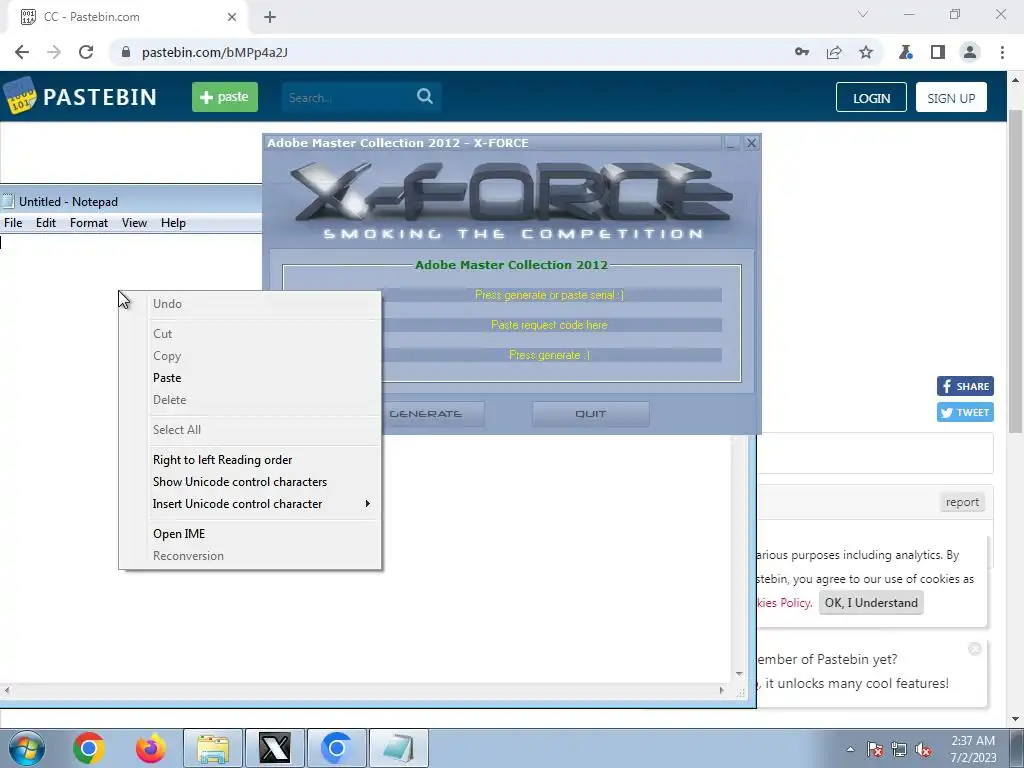Select Right to left Reading order

coord(249,460)
